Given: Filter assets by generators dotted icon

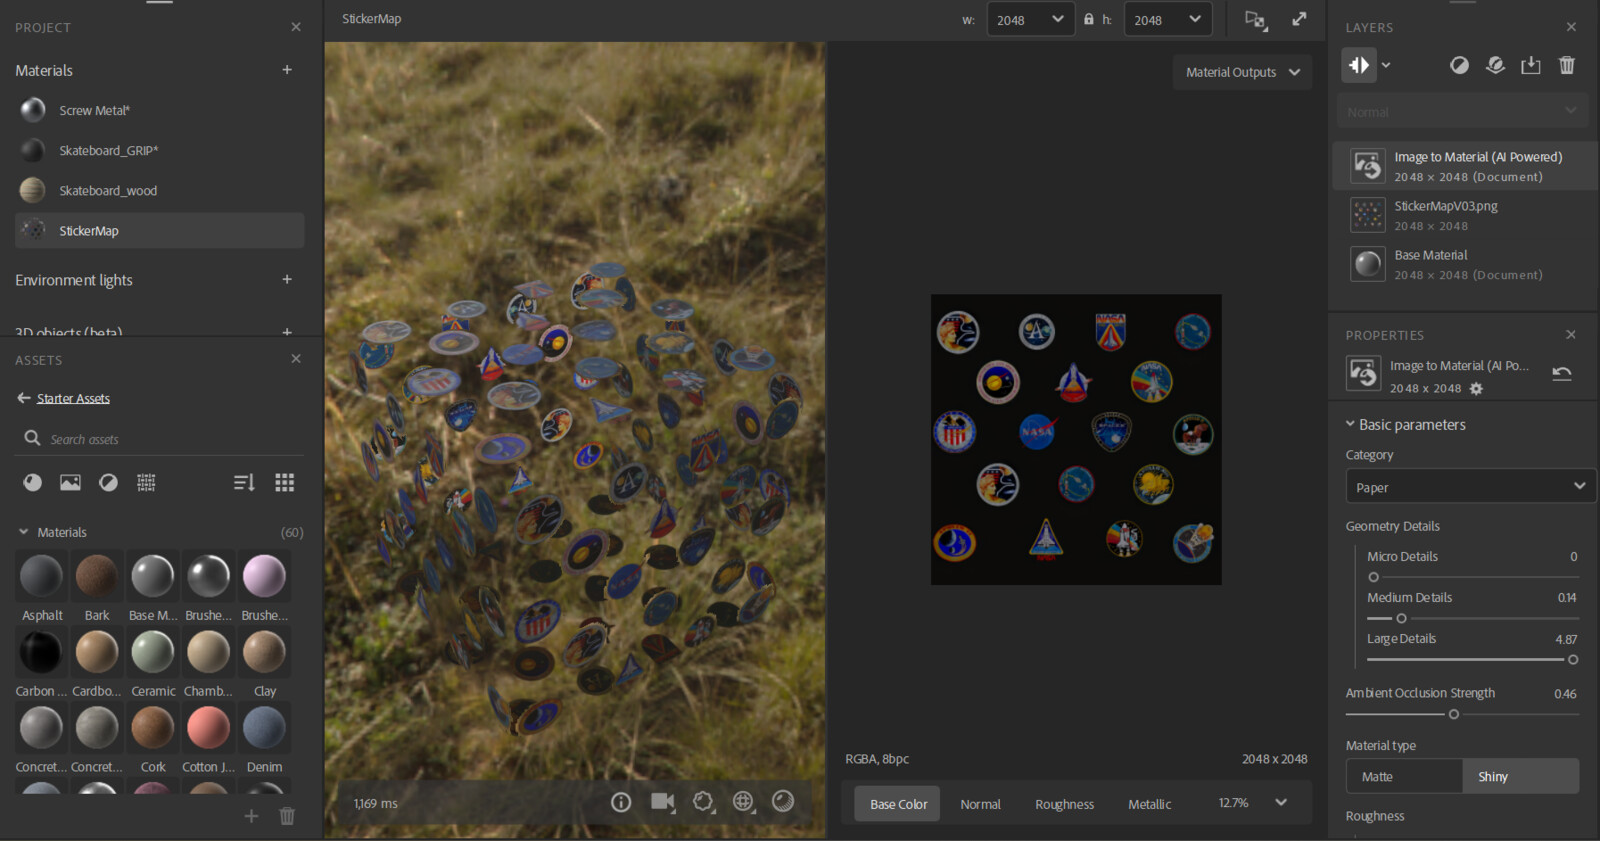Looking at the screenshot, I should 146,483.
